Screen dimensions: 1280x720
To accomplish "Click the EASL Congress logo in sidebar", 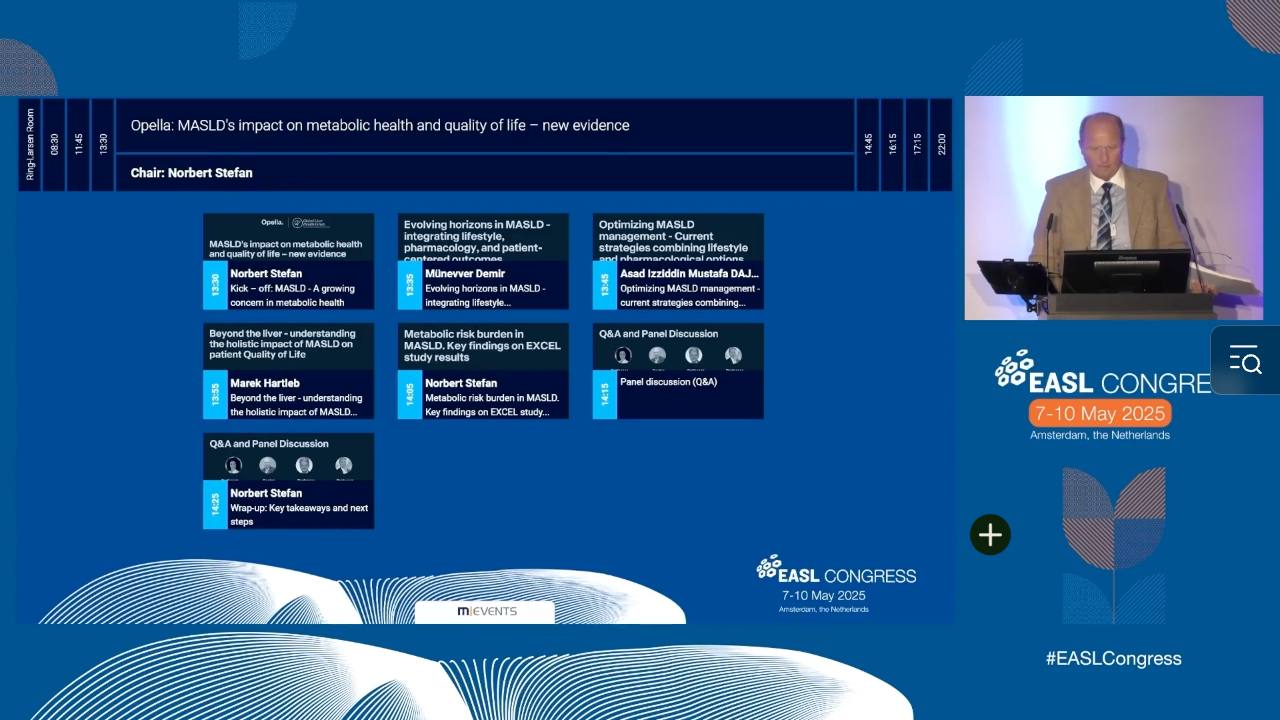I will [1102, 394].
